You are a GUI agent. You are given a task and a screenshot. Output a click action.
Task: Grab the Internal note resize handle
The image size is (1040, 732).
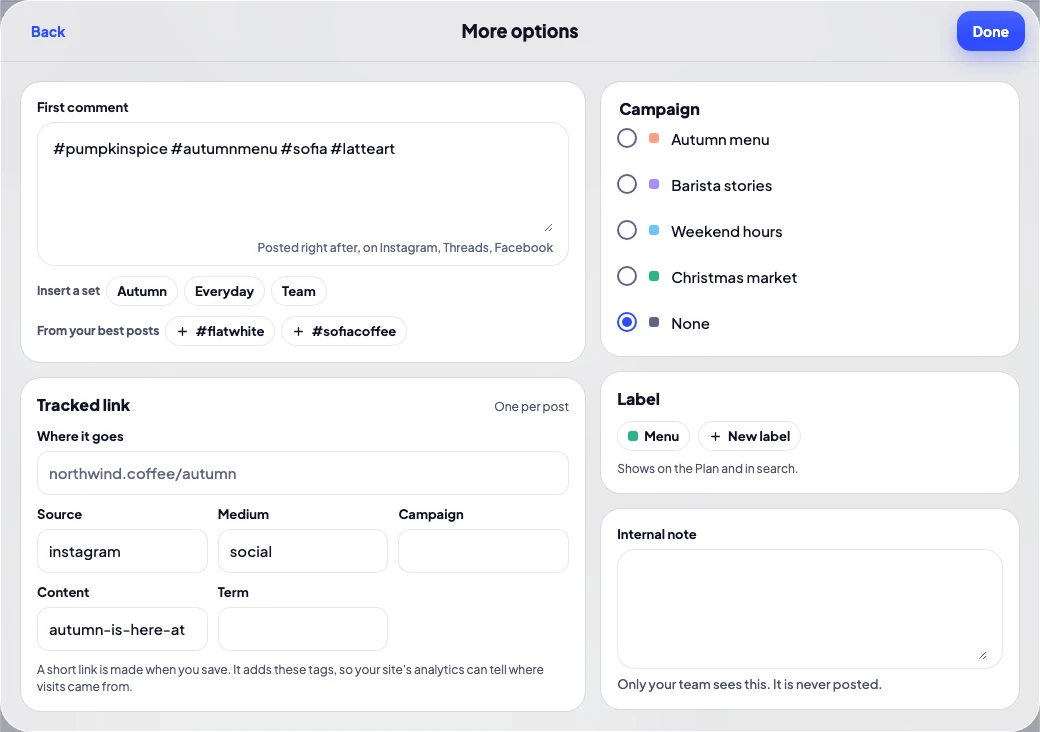[x=982, y=655]
